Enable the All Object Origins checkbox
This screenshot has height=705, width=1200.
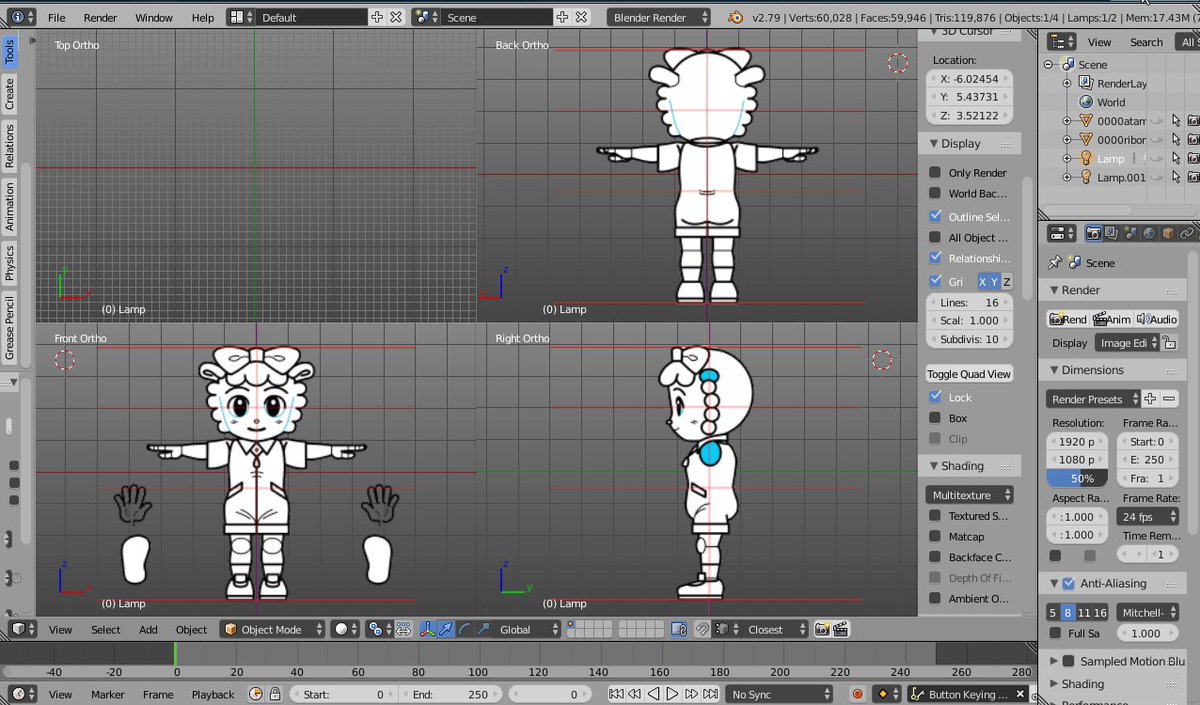click(x=935, y=237)
